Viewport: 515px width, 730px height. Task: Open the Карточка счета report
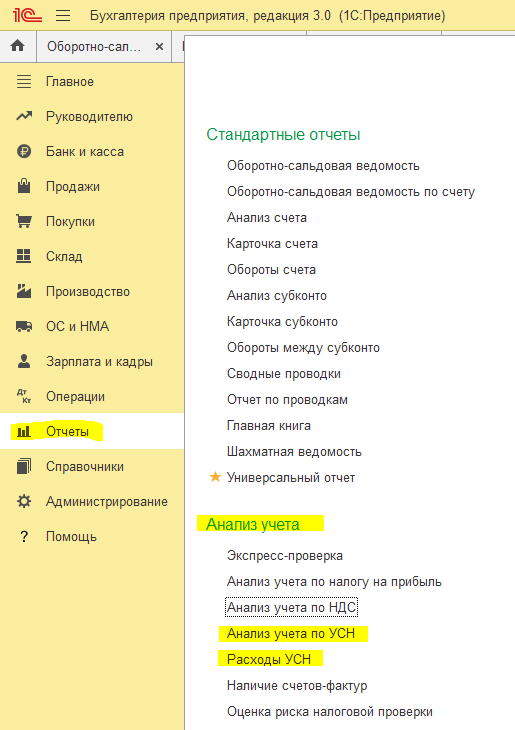272,243
